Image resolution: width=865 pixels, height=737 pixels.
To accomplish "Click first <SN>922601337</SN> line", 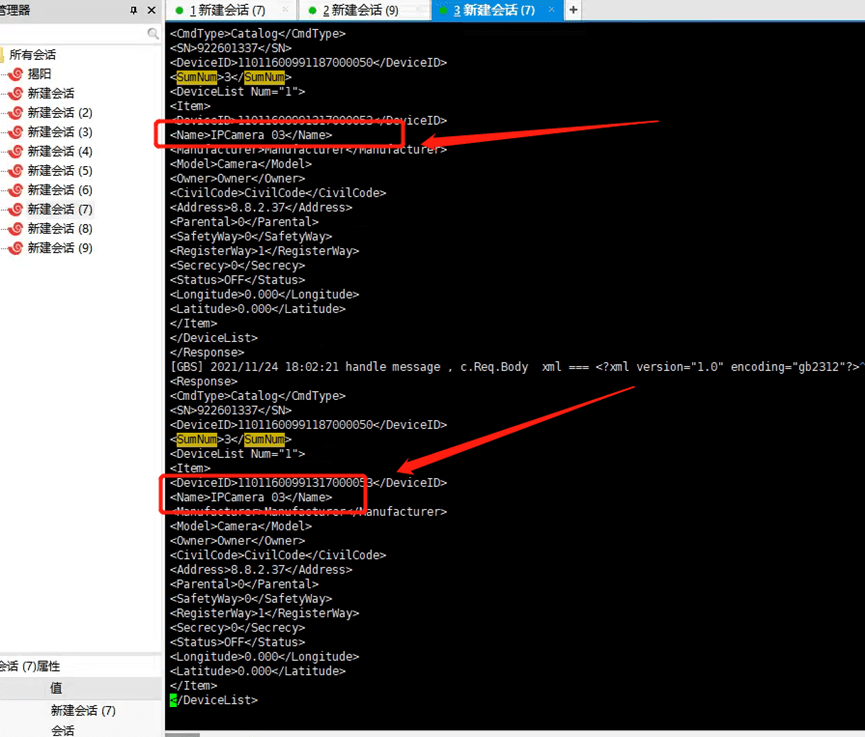I will (231, 48).
